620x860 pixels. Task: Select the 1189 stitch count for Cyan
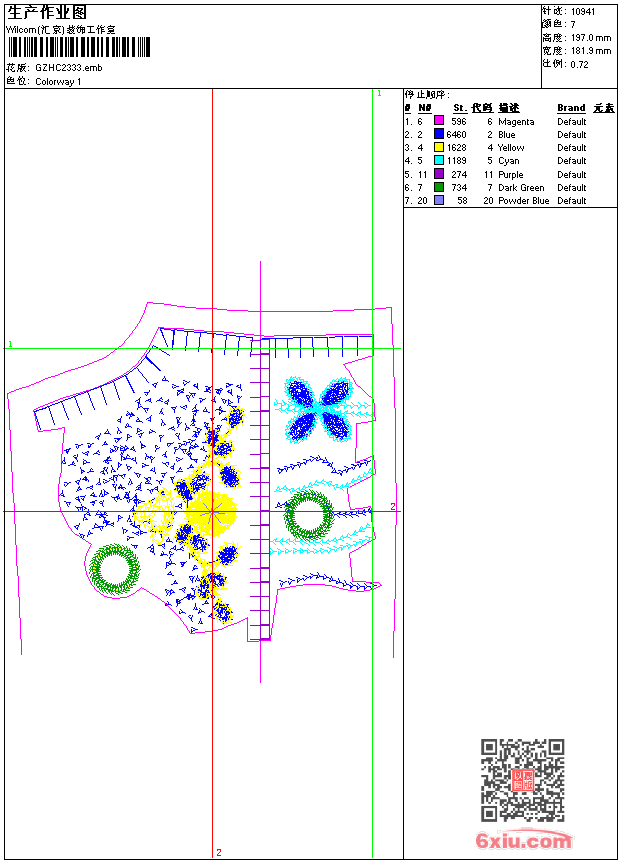tap(456, 161)
